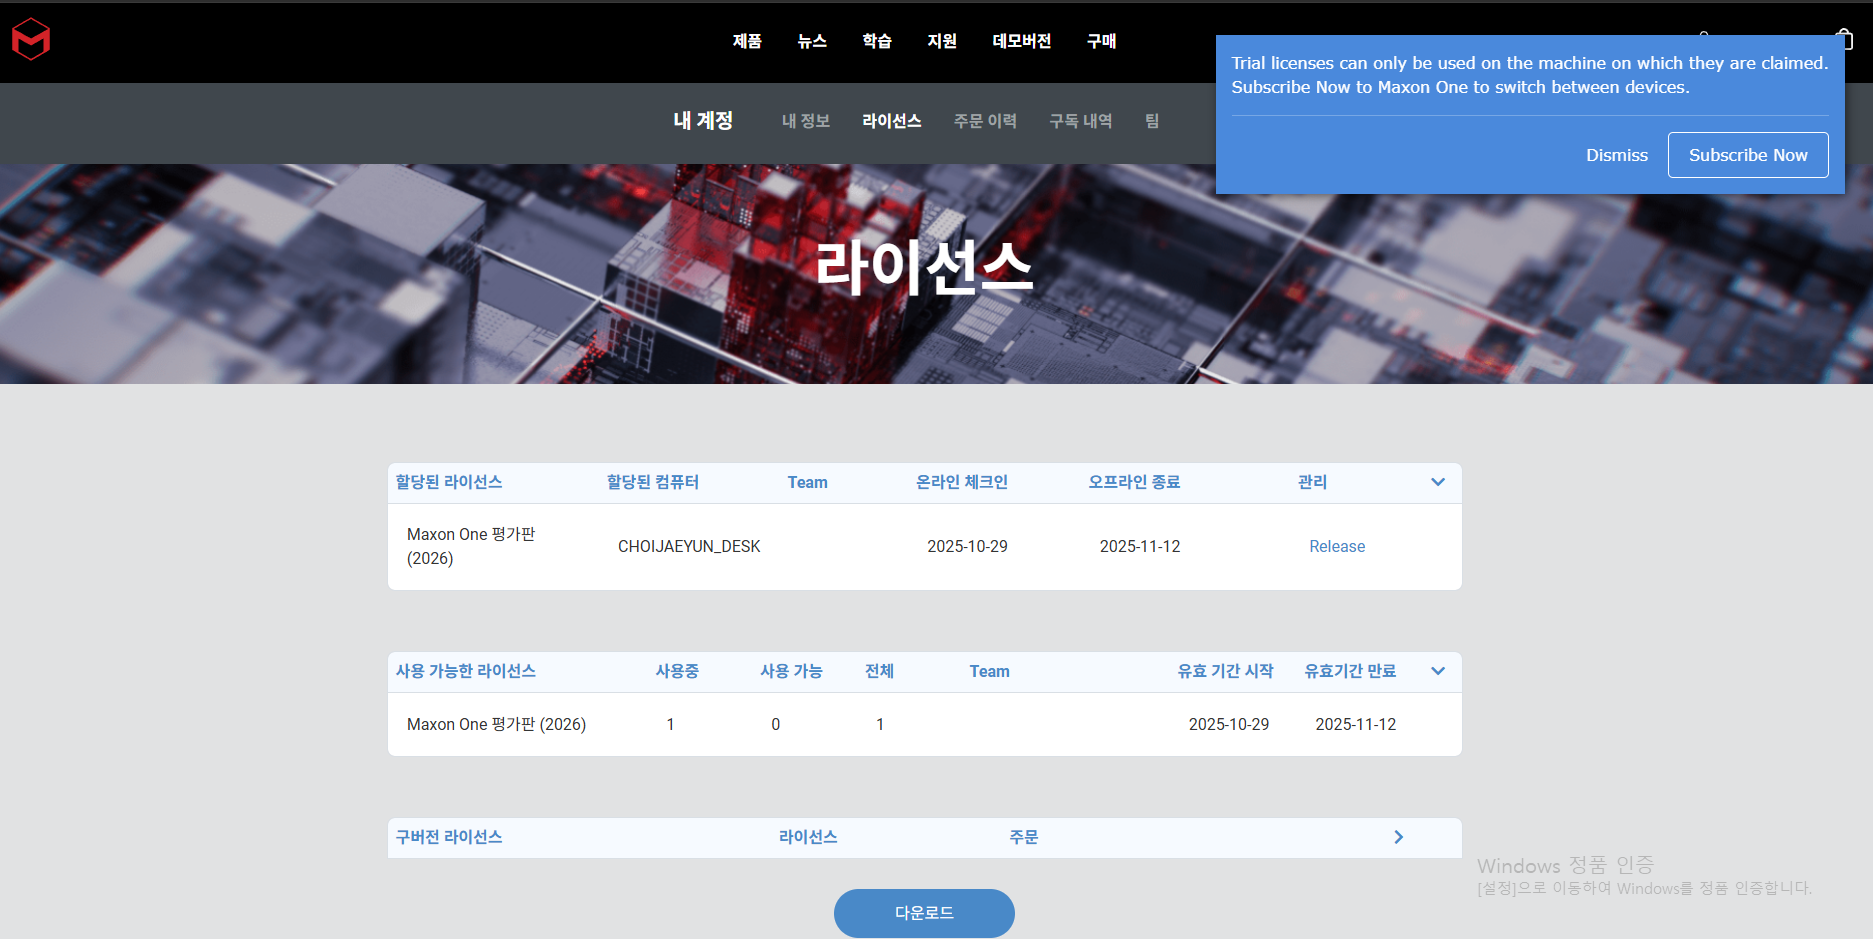Image resolution: width=1873 pixels, height=939 pixels.
Task: Open the 팀 tab
Action: [1152, 121]
